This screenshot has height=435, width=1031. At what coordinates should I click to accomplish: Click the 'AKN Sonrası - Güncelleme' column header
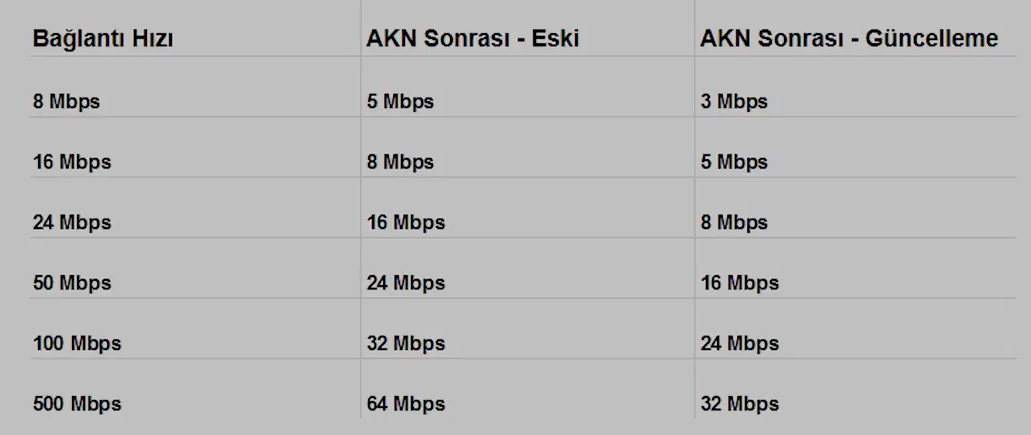click(849, 39)
